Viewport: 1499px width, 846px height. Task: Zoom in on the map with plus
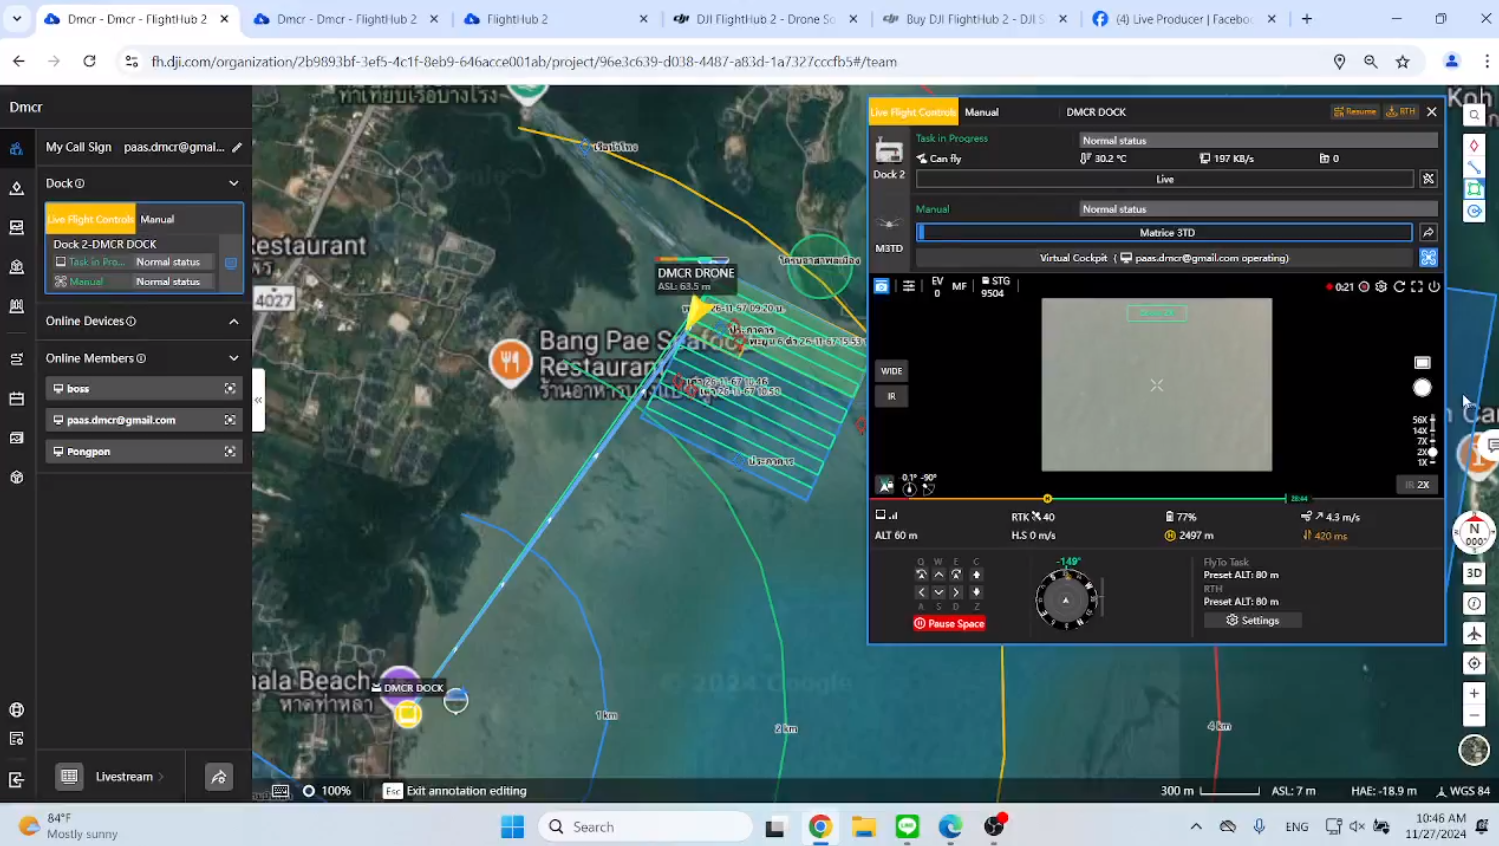point(1474,693)
